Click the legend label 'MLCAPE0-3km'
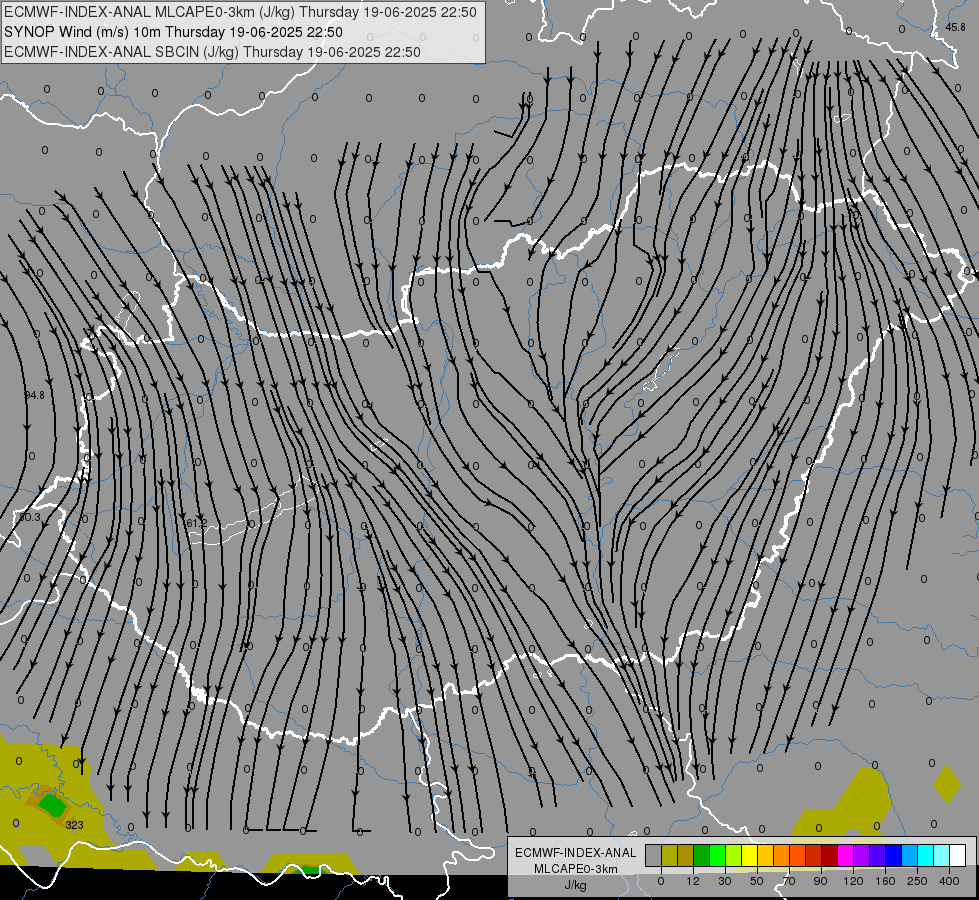Screen dimensions: 979x900 (x=575, y=869)
